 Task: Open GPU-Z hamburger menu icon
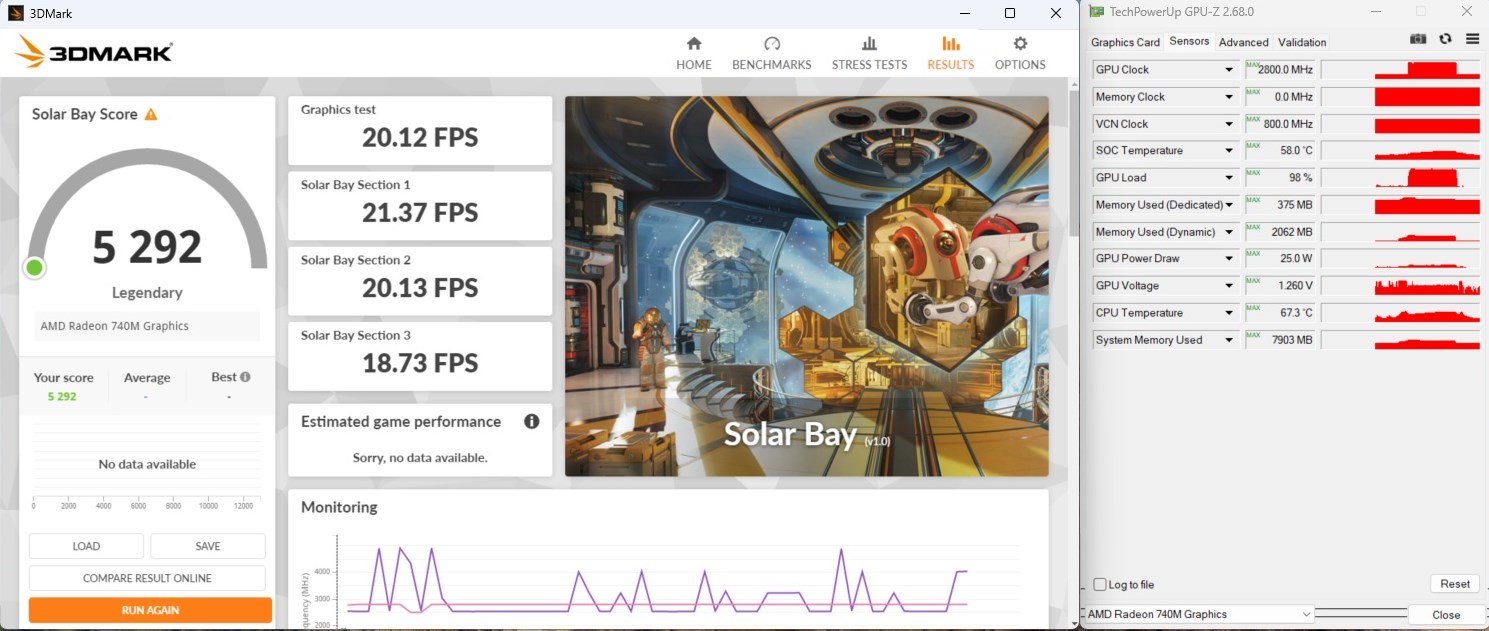(1472, 39)
